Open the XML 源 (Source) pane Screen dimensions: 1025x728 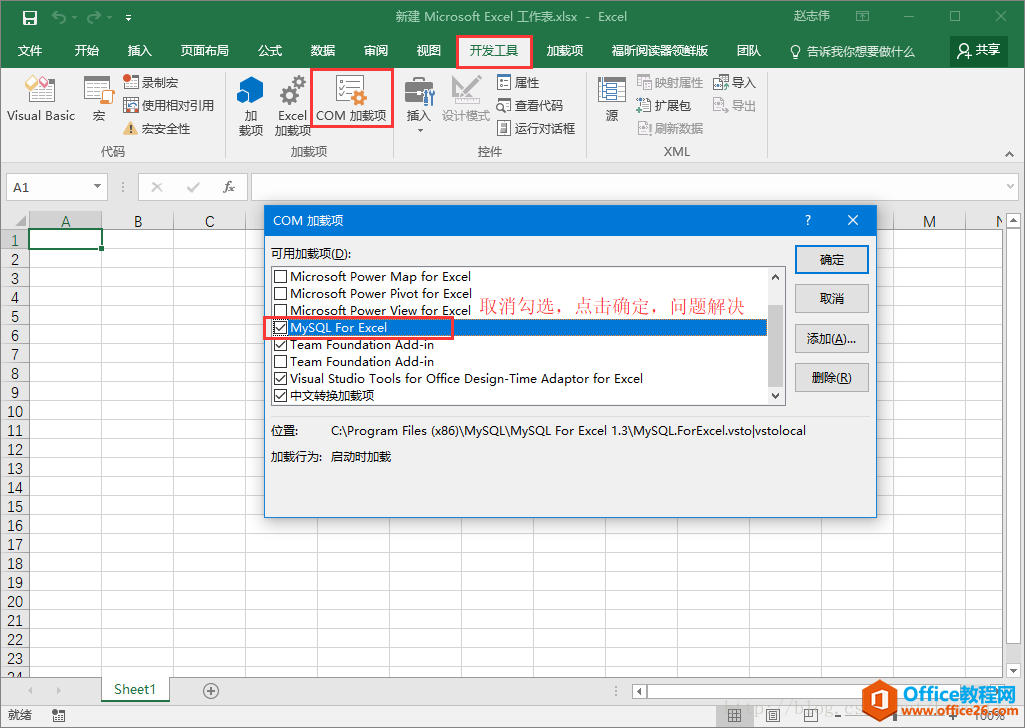click(612, 99)
